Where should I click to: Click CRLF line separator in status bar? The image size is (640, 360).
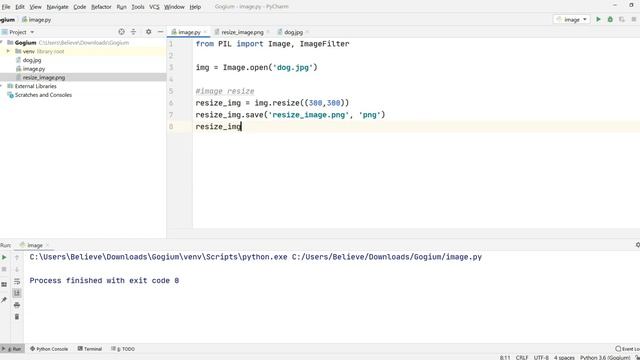pos(522,358)
